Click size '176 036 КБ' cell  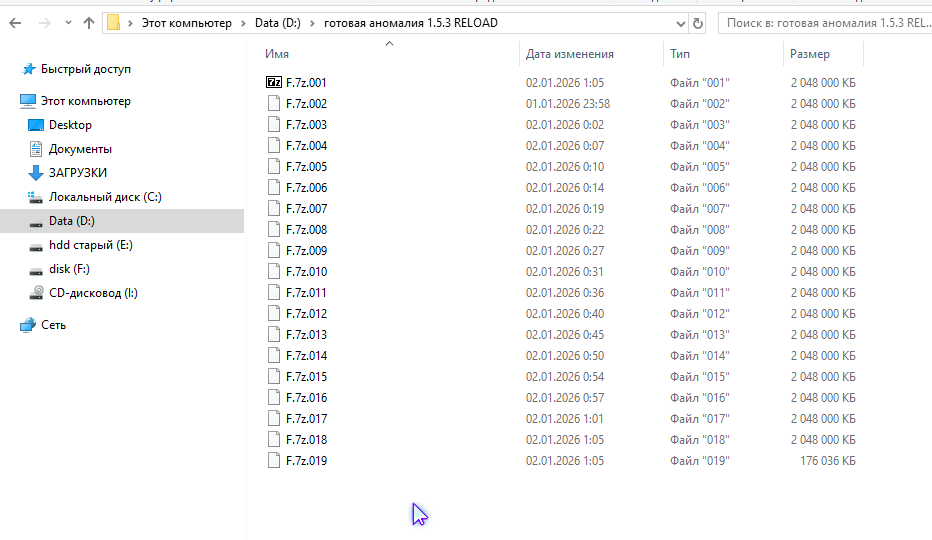(827, 461)
